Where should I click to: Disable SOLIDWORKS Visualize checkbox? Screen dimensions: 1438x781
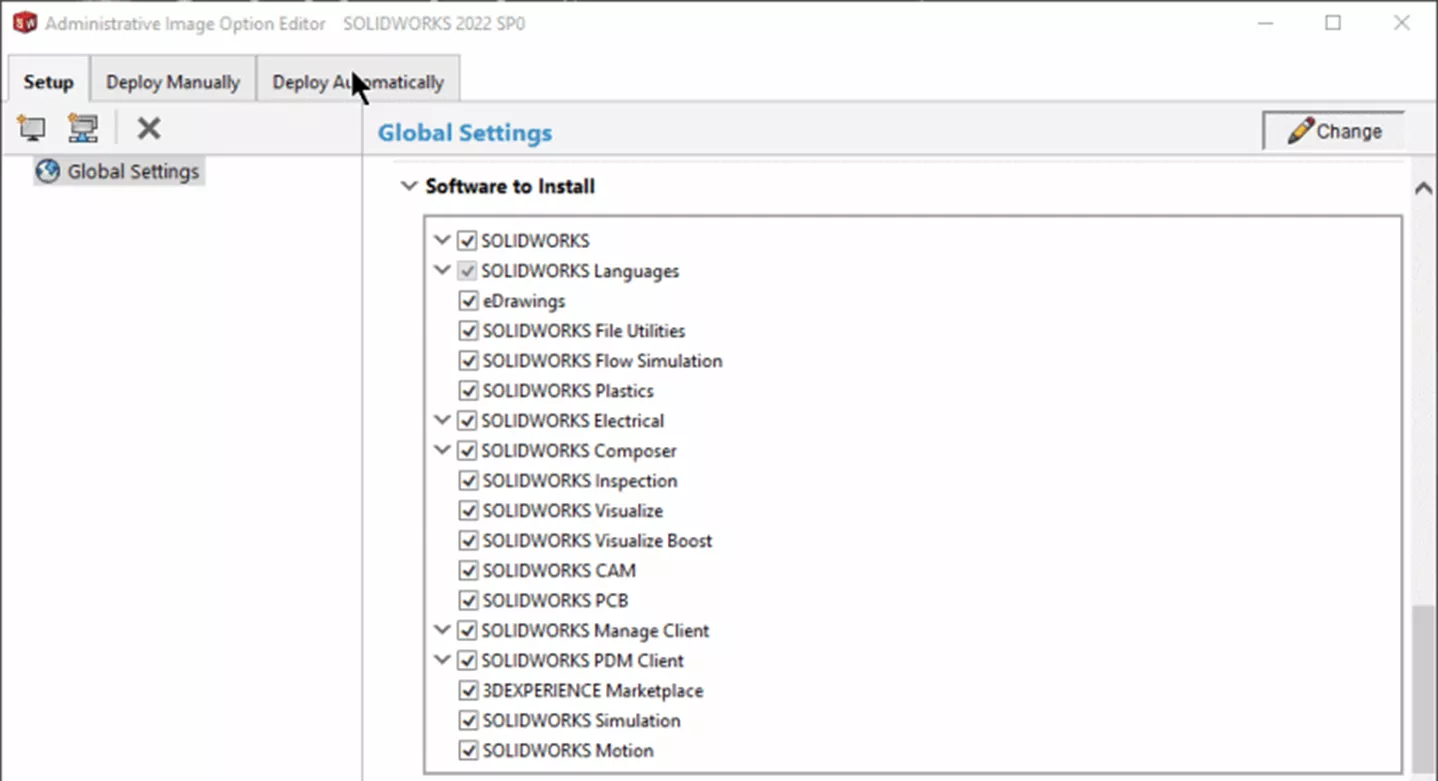(468, 511)
